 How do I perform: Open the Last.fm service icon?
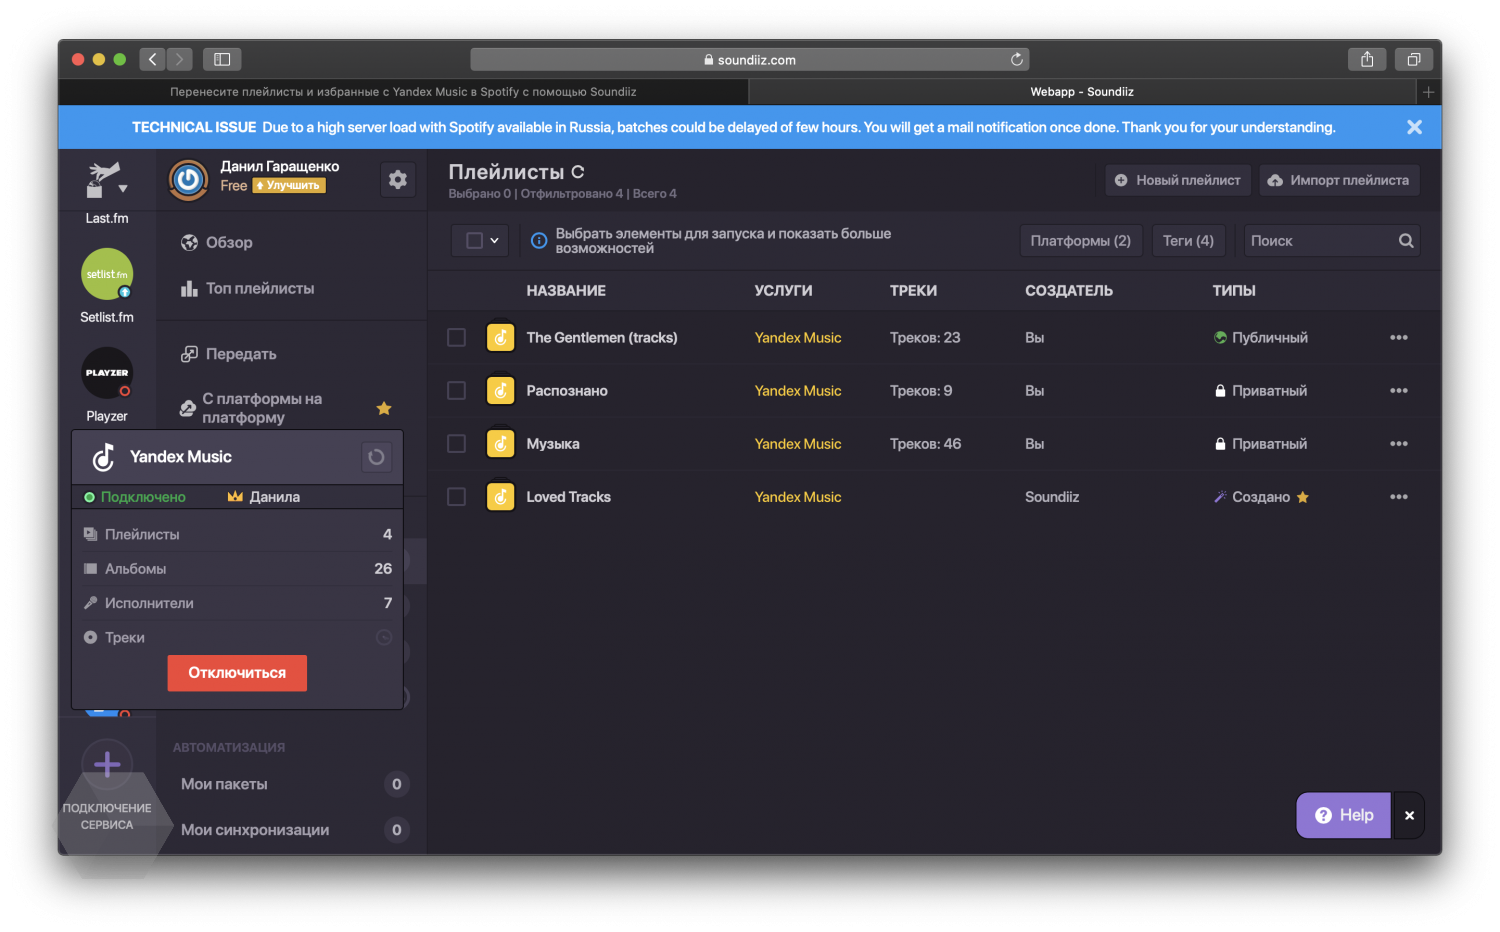point(101,180)
